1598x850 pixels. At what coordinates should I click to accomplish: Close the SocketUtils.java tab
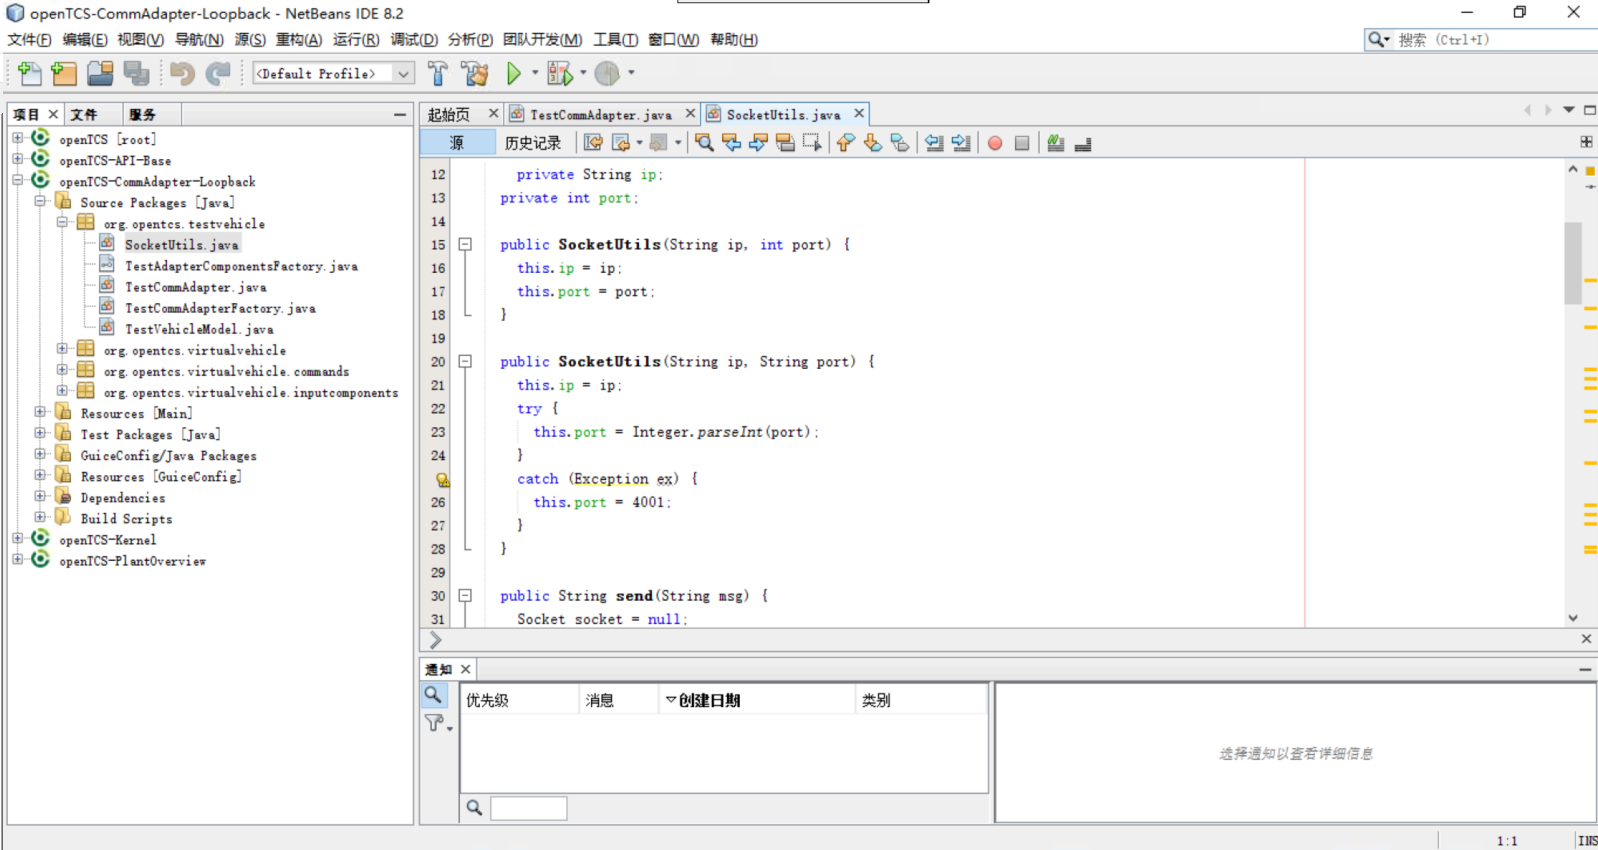pyautogui.click(x=859, y=114)
